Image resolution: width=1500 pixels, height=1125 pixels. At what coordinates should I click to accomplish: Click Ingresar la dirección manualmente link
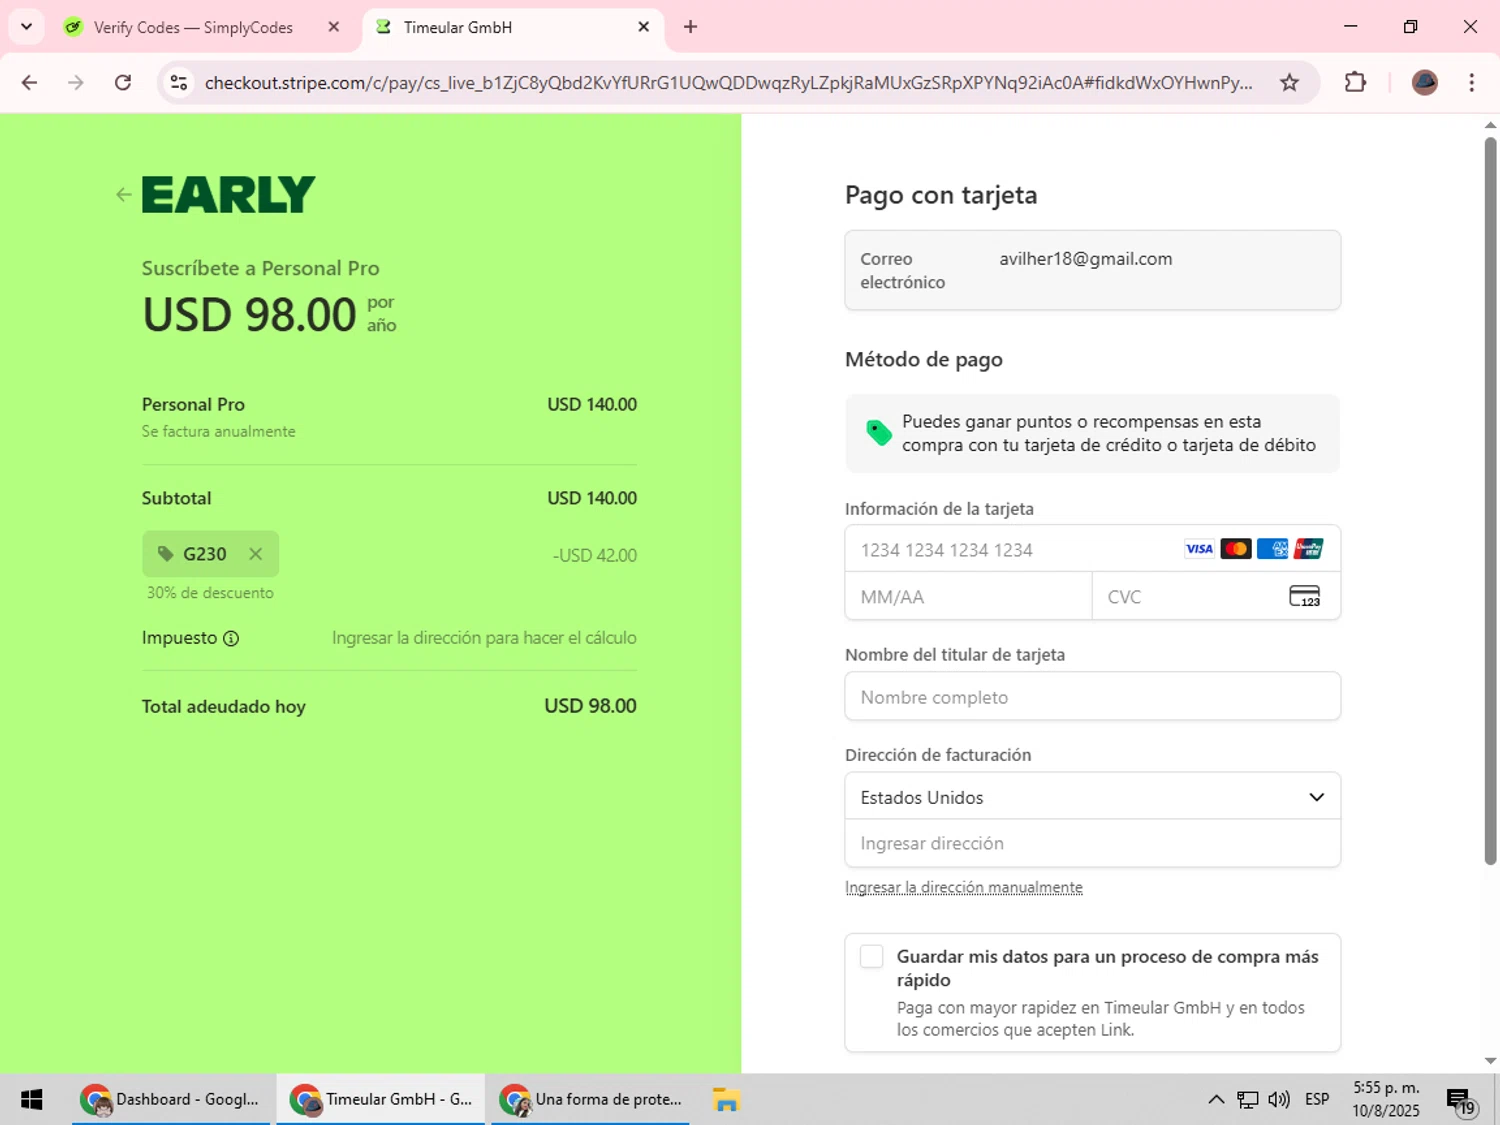[x=964, y=888]
